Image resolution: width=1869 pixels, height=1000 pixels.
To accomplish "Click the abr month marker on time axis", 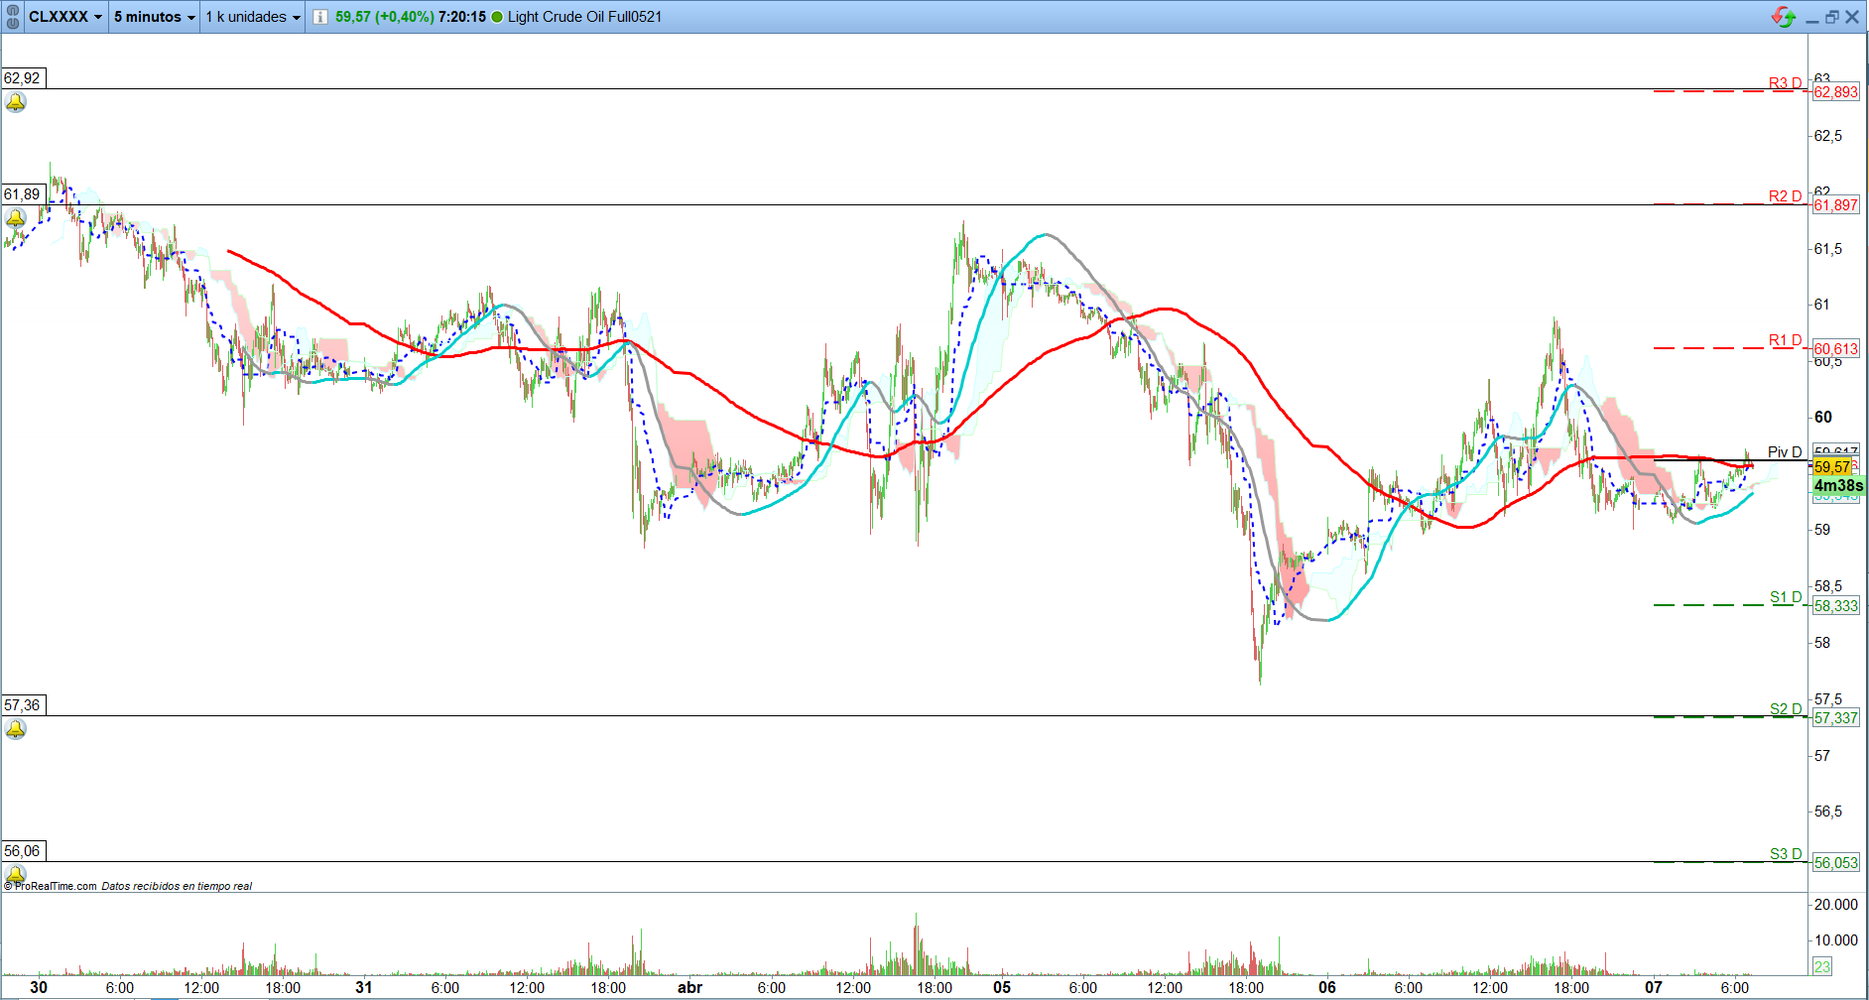I will 690,988.
